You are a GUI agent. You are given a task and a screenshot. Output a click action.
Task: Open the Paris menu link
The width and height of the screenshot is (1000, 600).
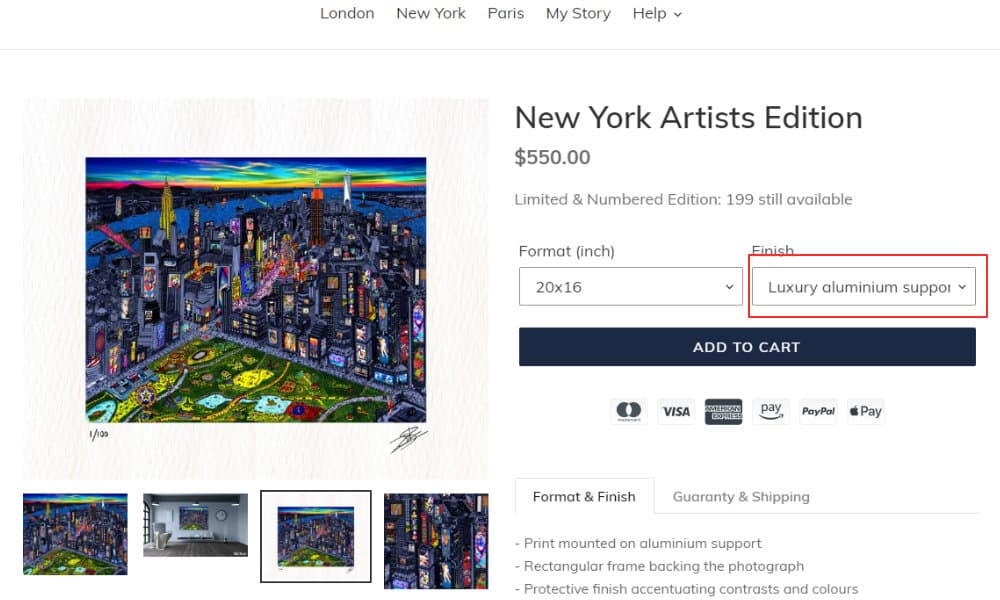[x=505, y=13]
